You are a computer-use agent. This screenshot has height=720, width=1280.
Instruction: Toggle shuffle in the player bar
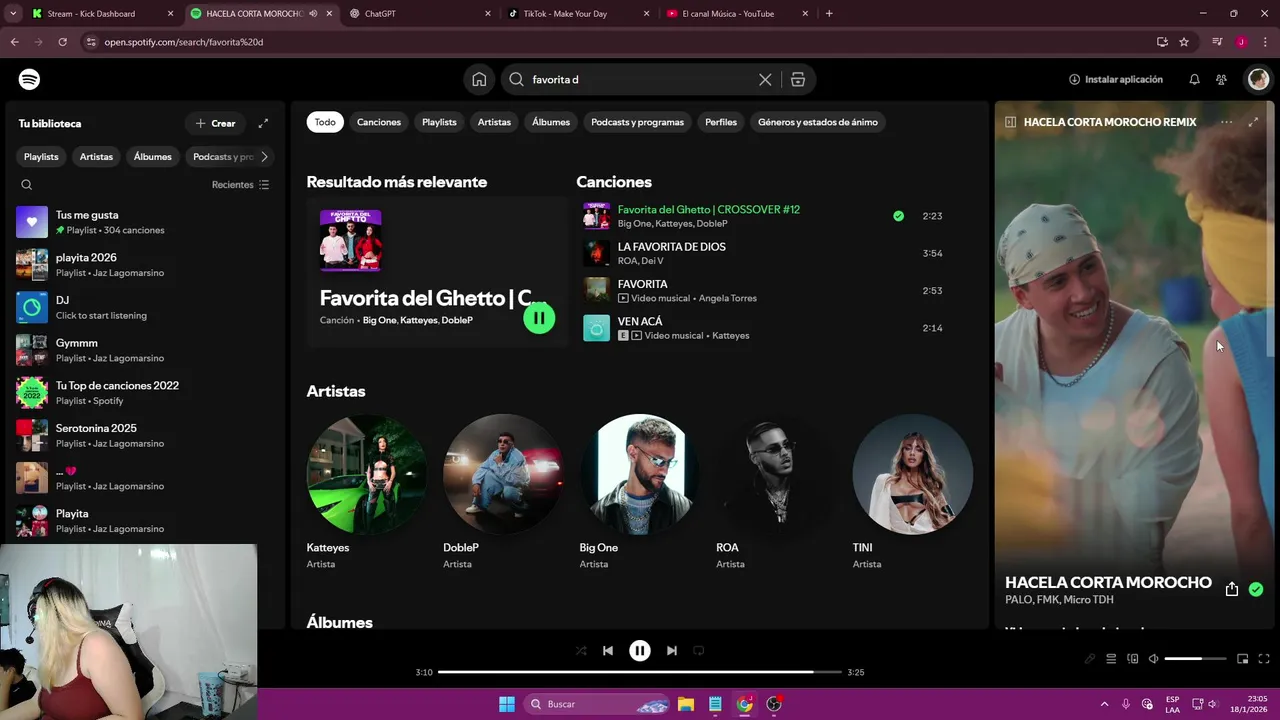point(581,650)
